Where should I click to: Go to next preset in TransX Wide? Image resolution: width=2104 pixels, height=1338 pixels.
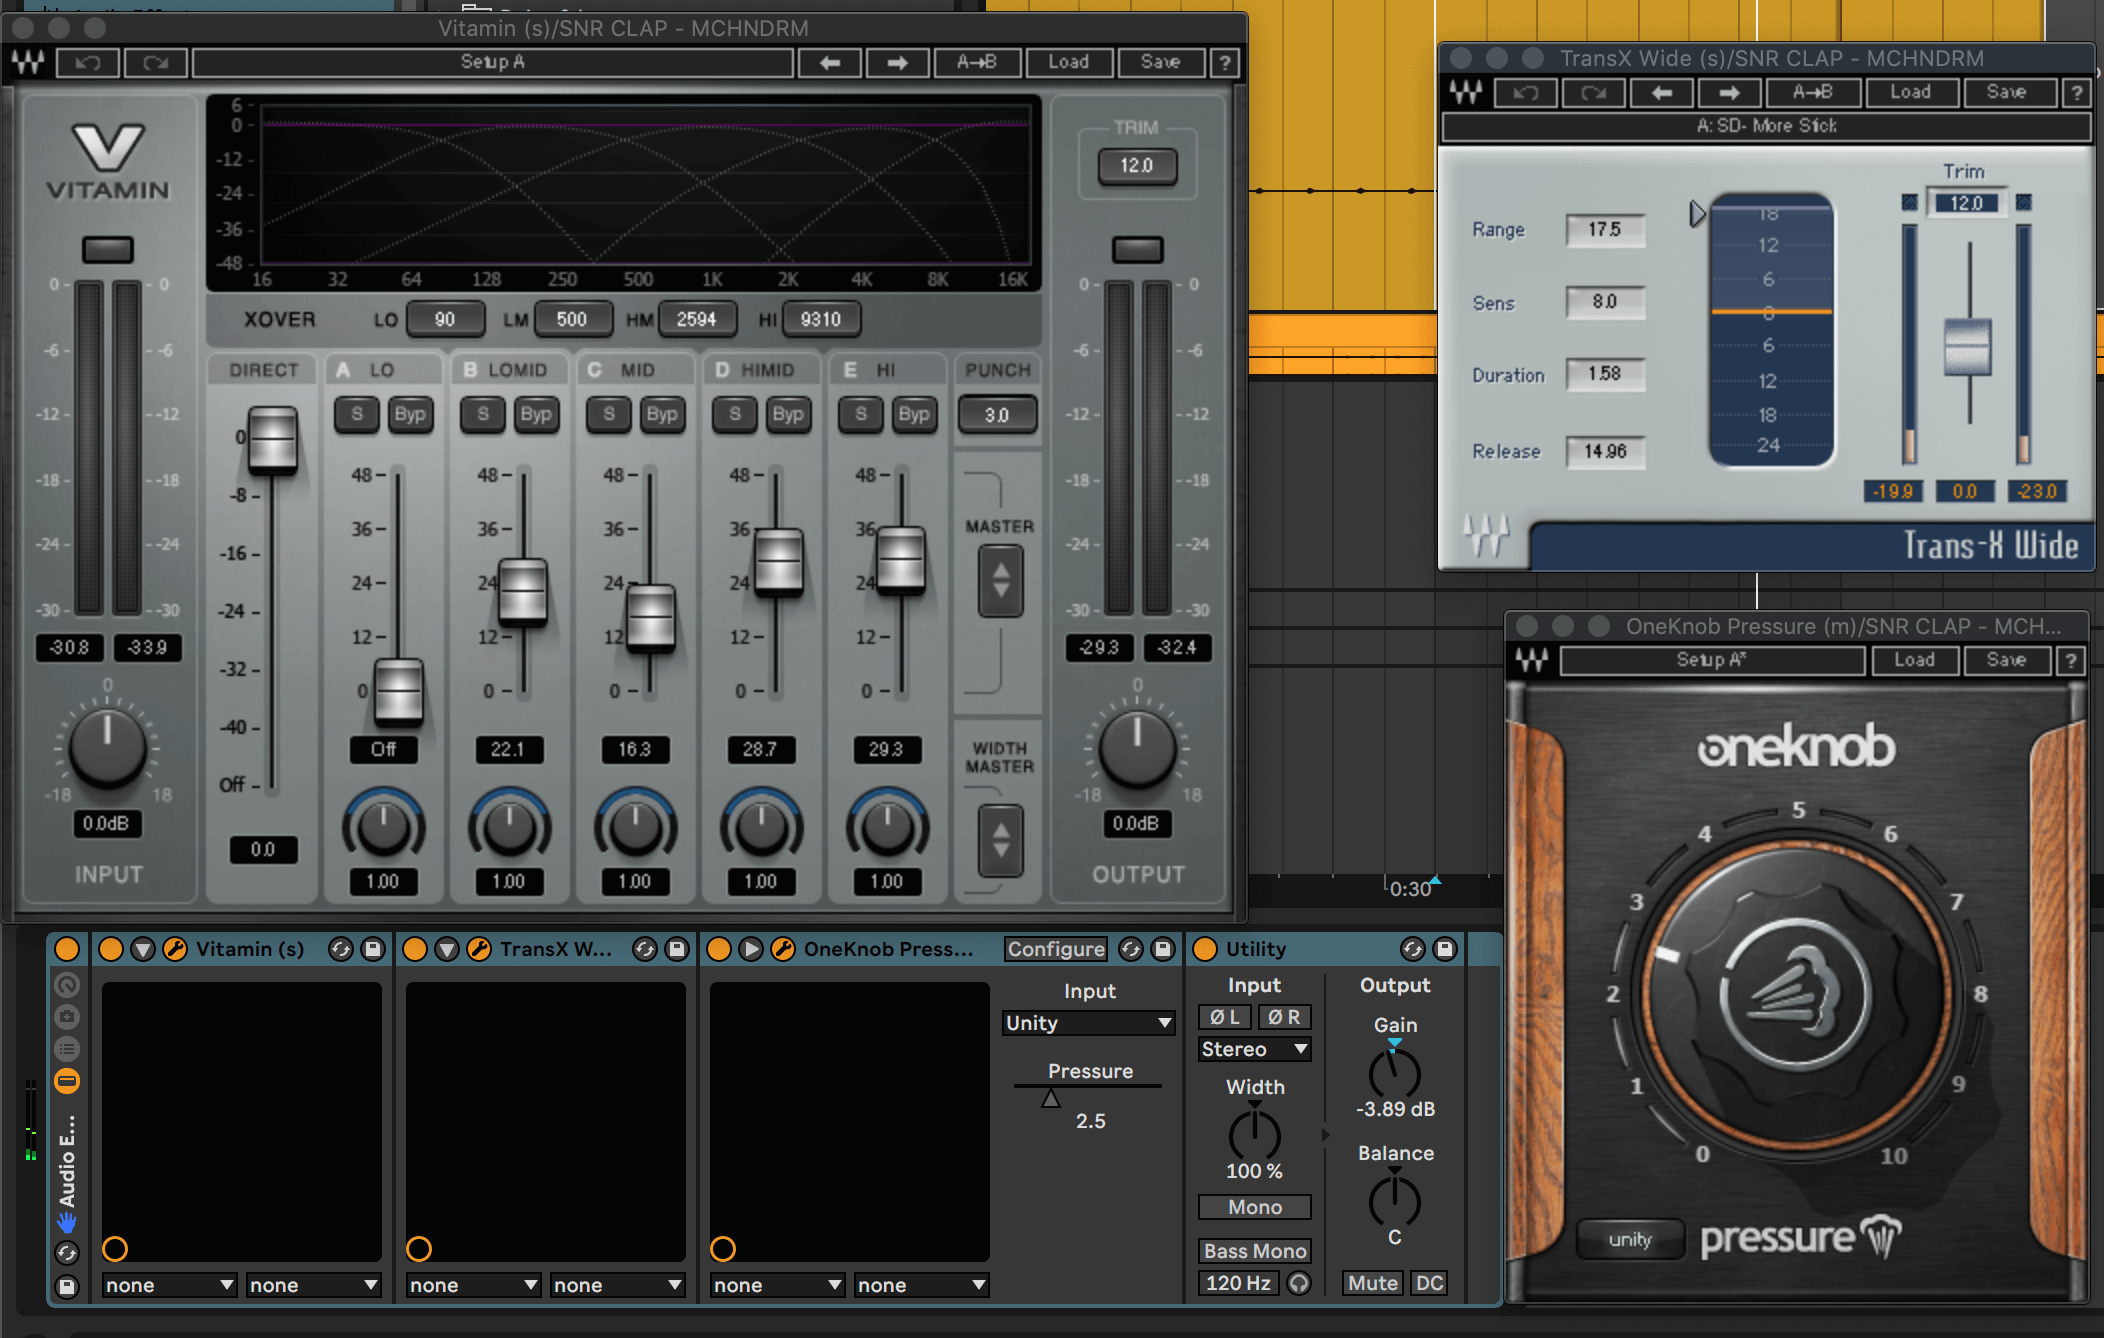click(x=1729, y=92)
